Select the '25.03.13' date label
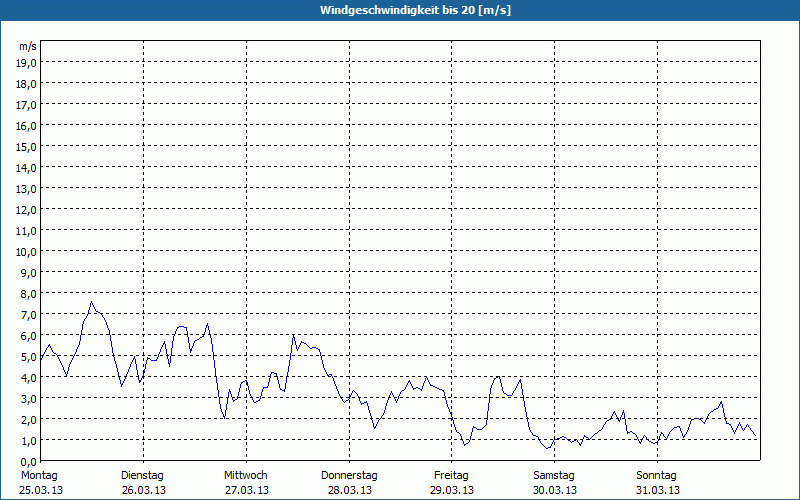This screenshot has width=800, height=500. pos(41,490)
